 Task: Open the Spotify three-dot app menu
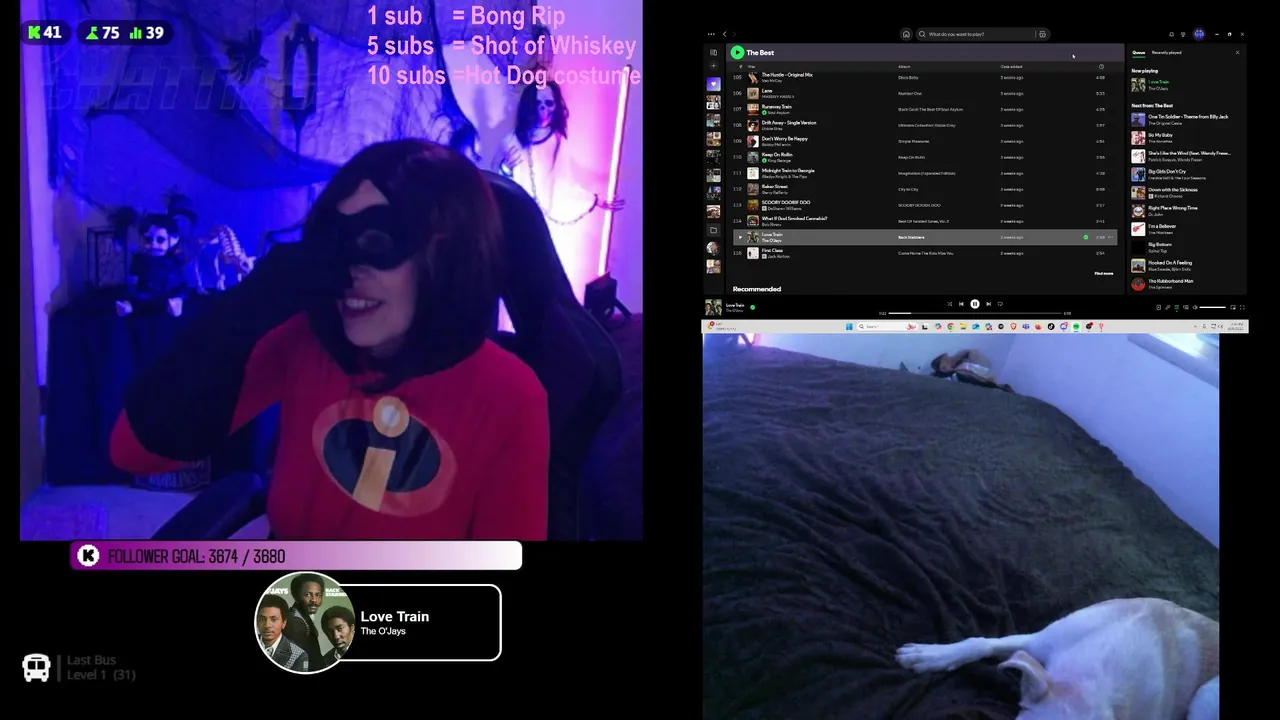[x=711, y=34]
